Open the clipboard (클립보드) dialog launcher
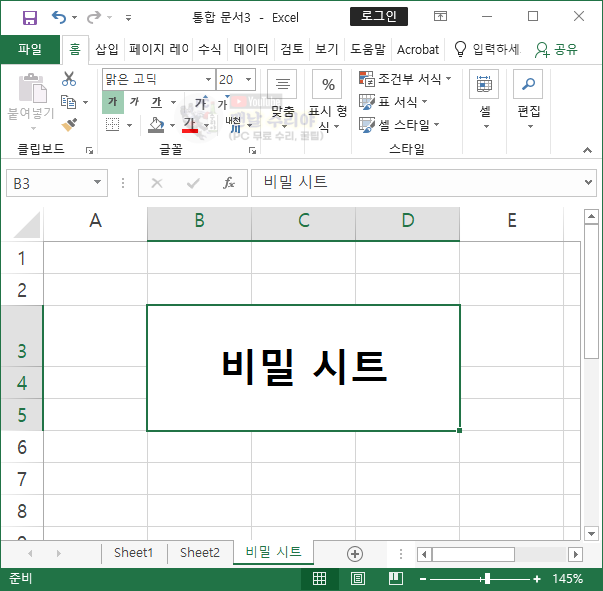This screenshot has height=591, width=603. [x=90, y=151]
